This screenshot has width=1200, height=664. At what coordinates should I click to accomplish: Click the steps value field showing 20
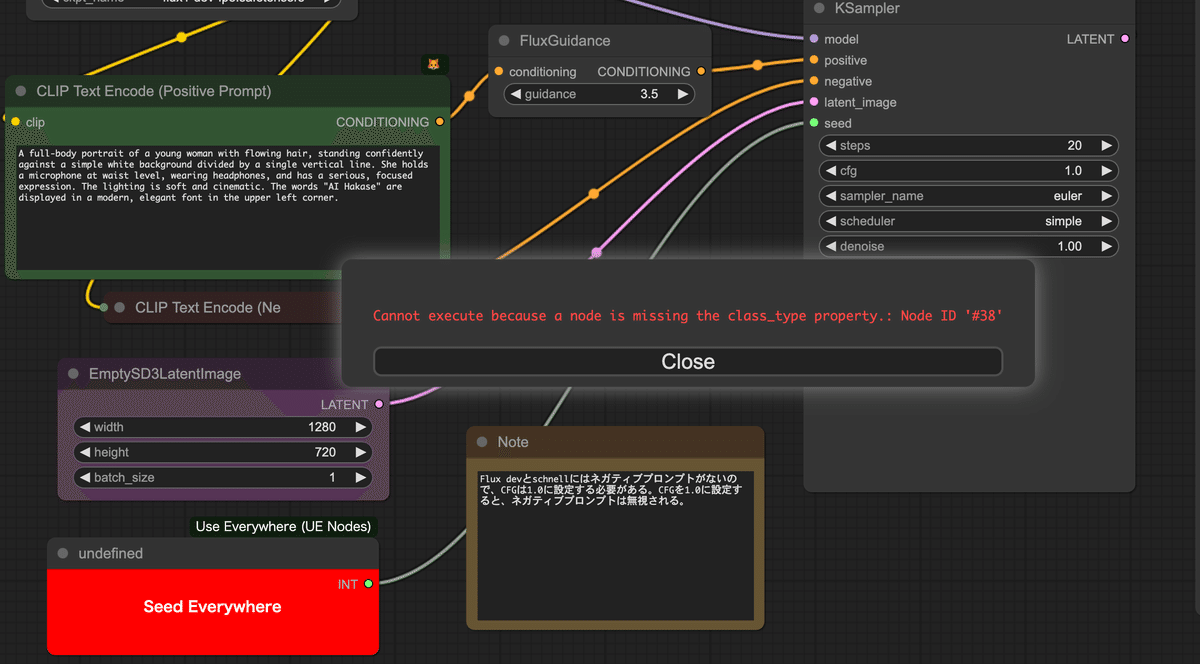(x=968, y=146)
